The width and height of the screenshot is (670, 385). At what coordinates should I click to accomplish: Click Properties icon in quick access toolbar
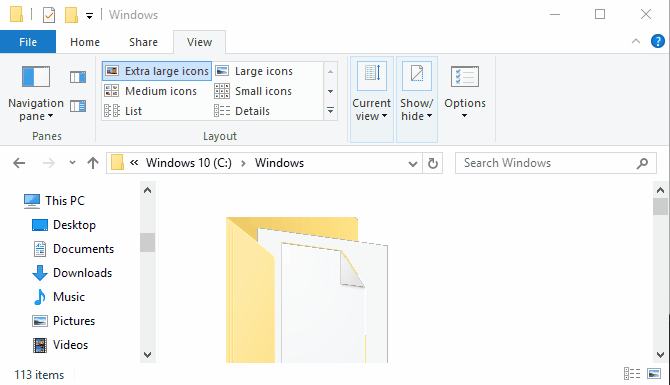point(49,15)
